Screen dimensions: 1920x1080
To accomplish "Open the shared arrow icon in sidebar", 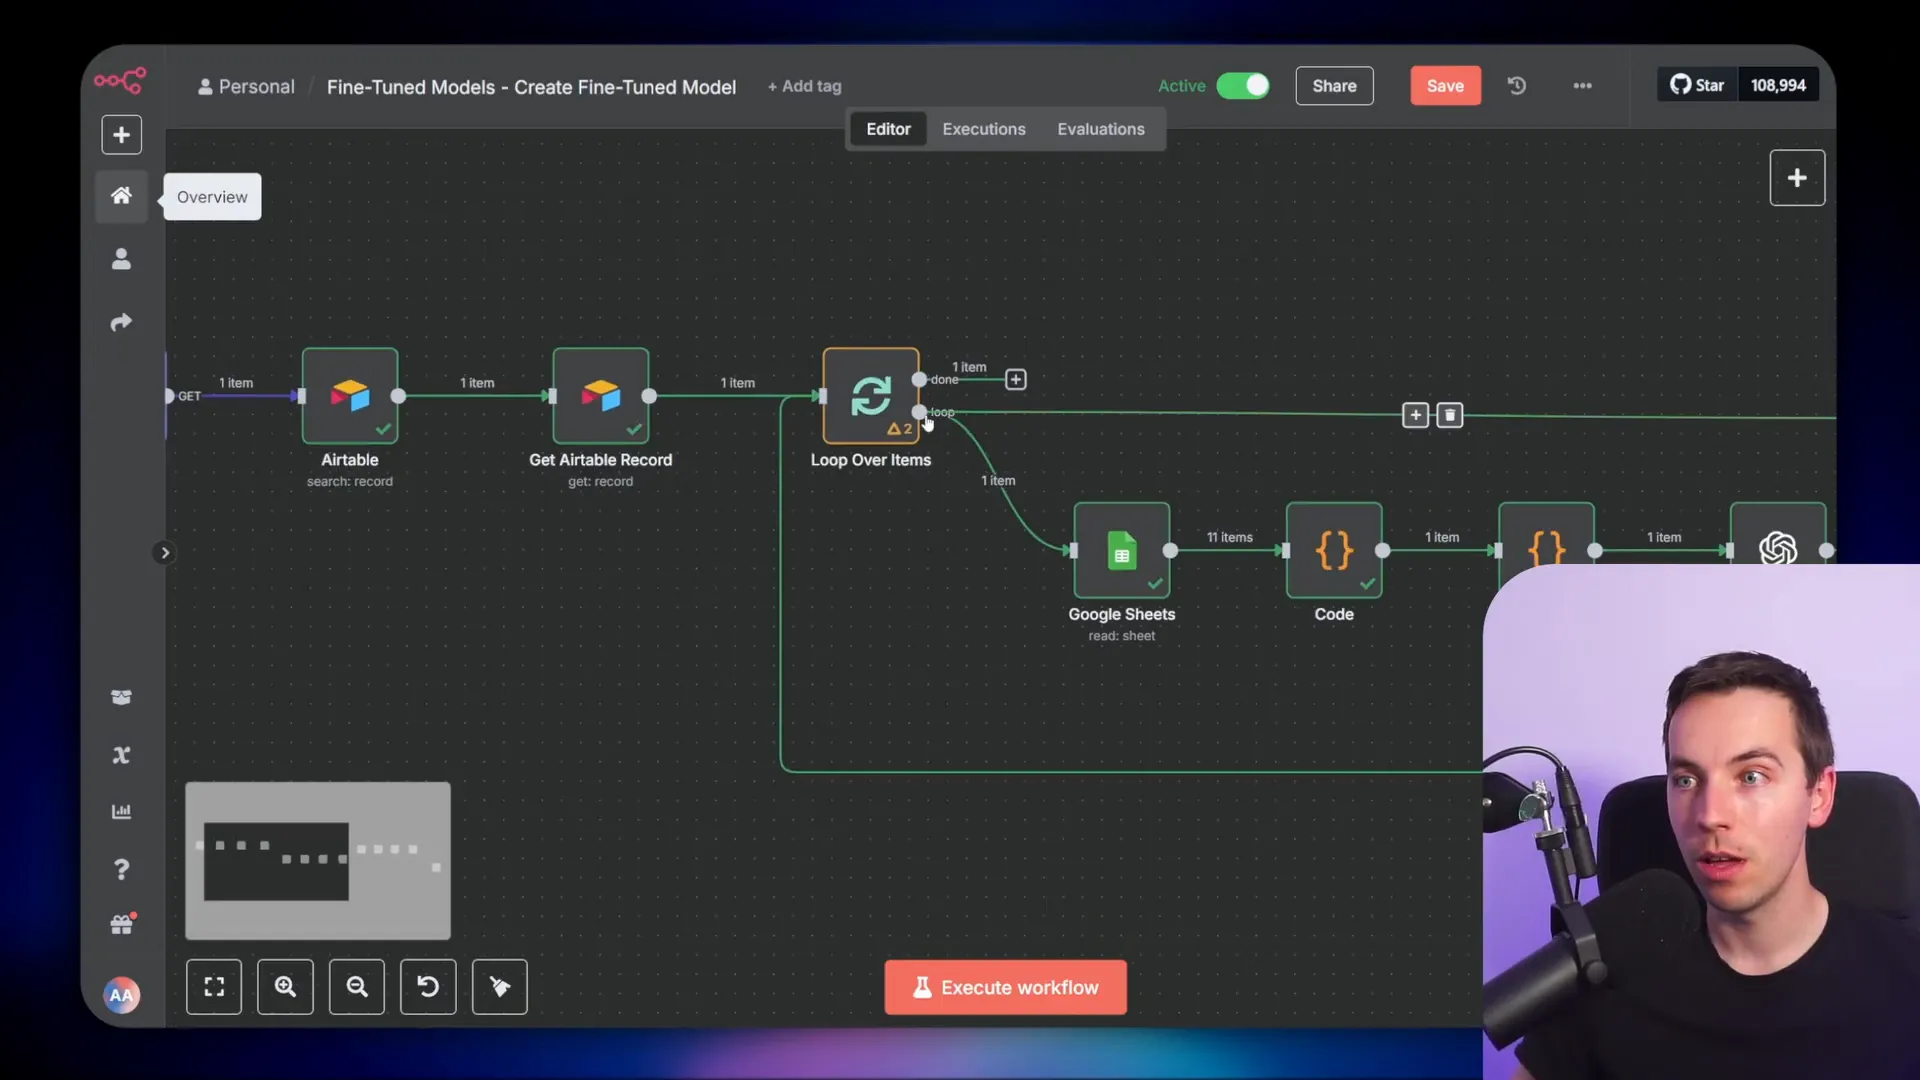I will (121, 322).
